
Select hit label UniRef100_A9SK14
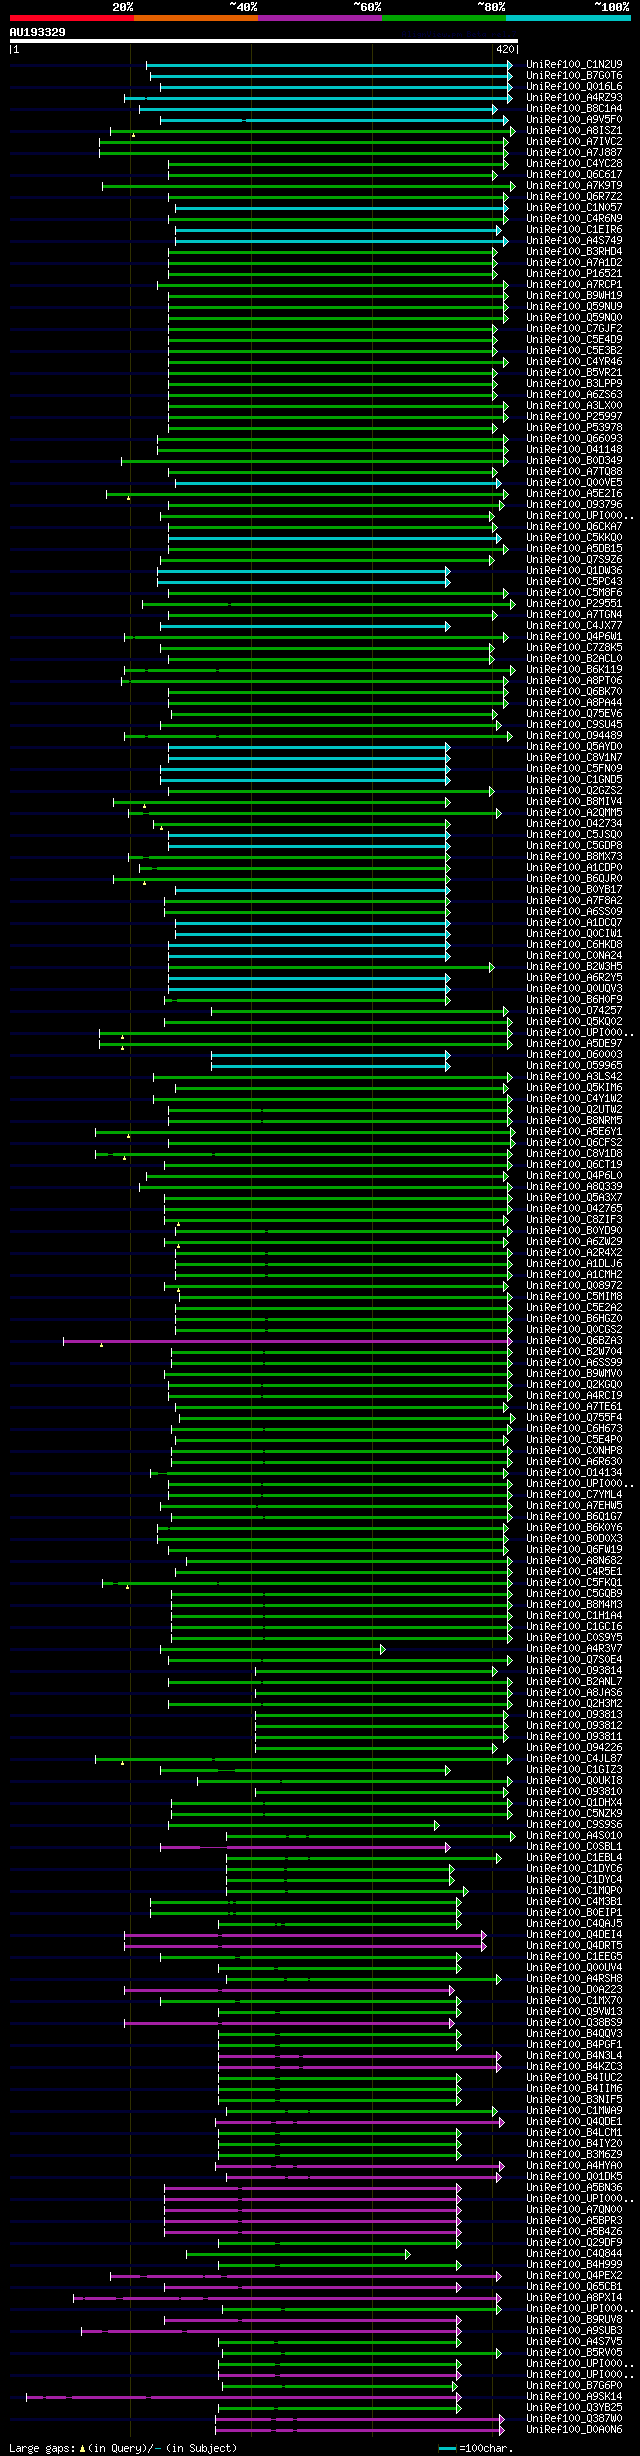574,2397
